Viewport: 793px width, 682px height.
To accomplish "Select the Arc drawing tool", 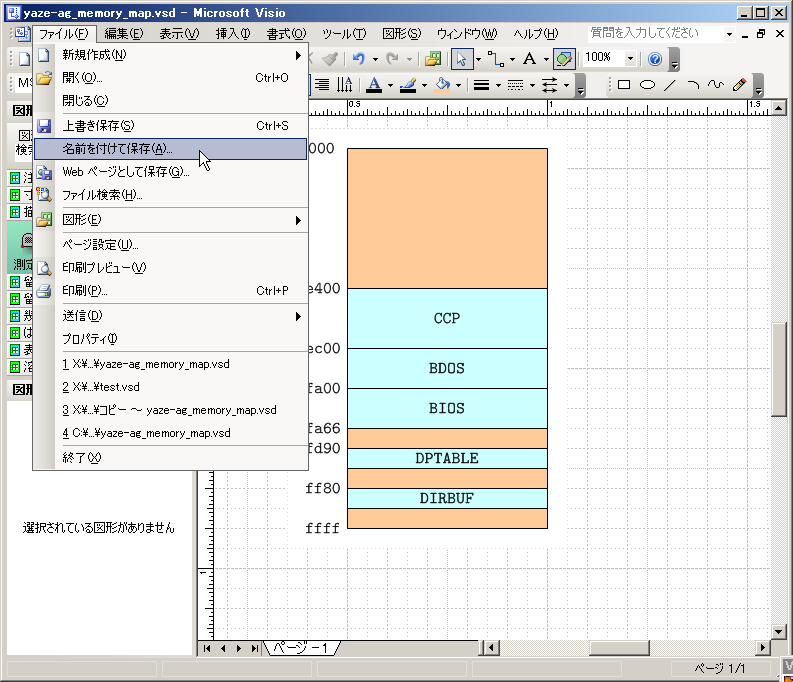I will [693, 85].
